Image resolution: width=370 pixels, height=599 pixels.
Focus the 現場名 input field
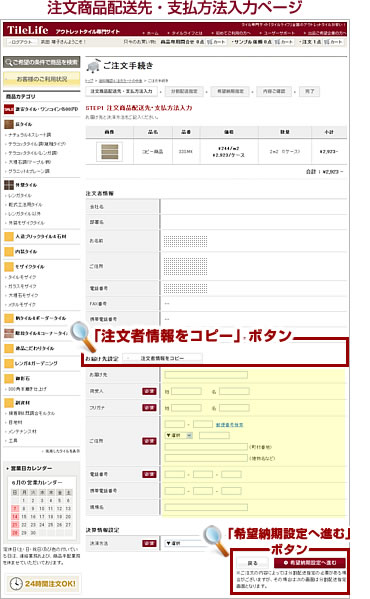click(x=206, y=507)
